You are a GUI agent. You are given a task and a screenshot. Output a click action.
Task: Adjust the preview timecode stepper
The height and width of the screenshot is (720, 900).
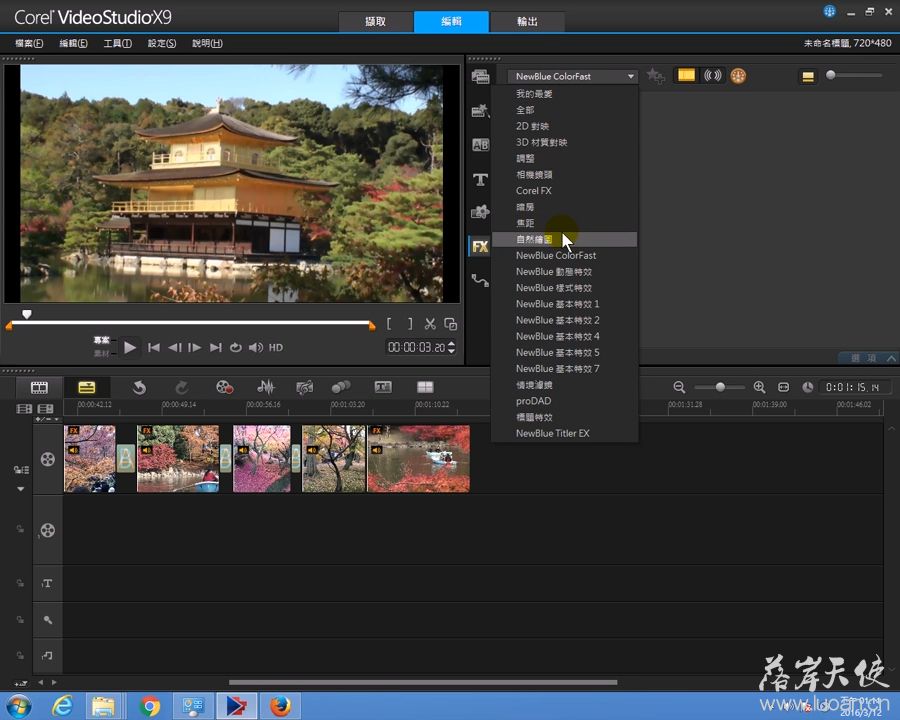tap(451, 347)
